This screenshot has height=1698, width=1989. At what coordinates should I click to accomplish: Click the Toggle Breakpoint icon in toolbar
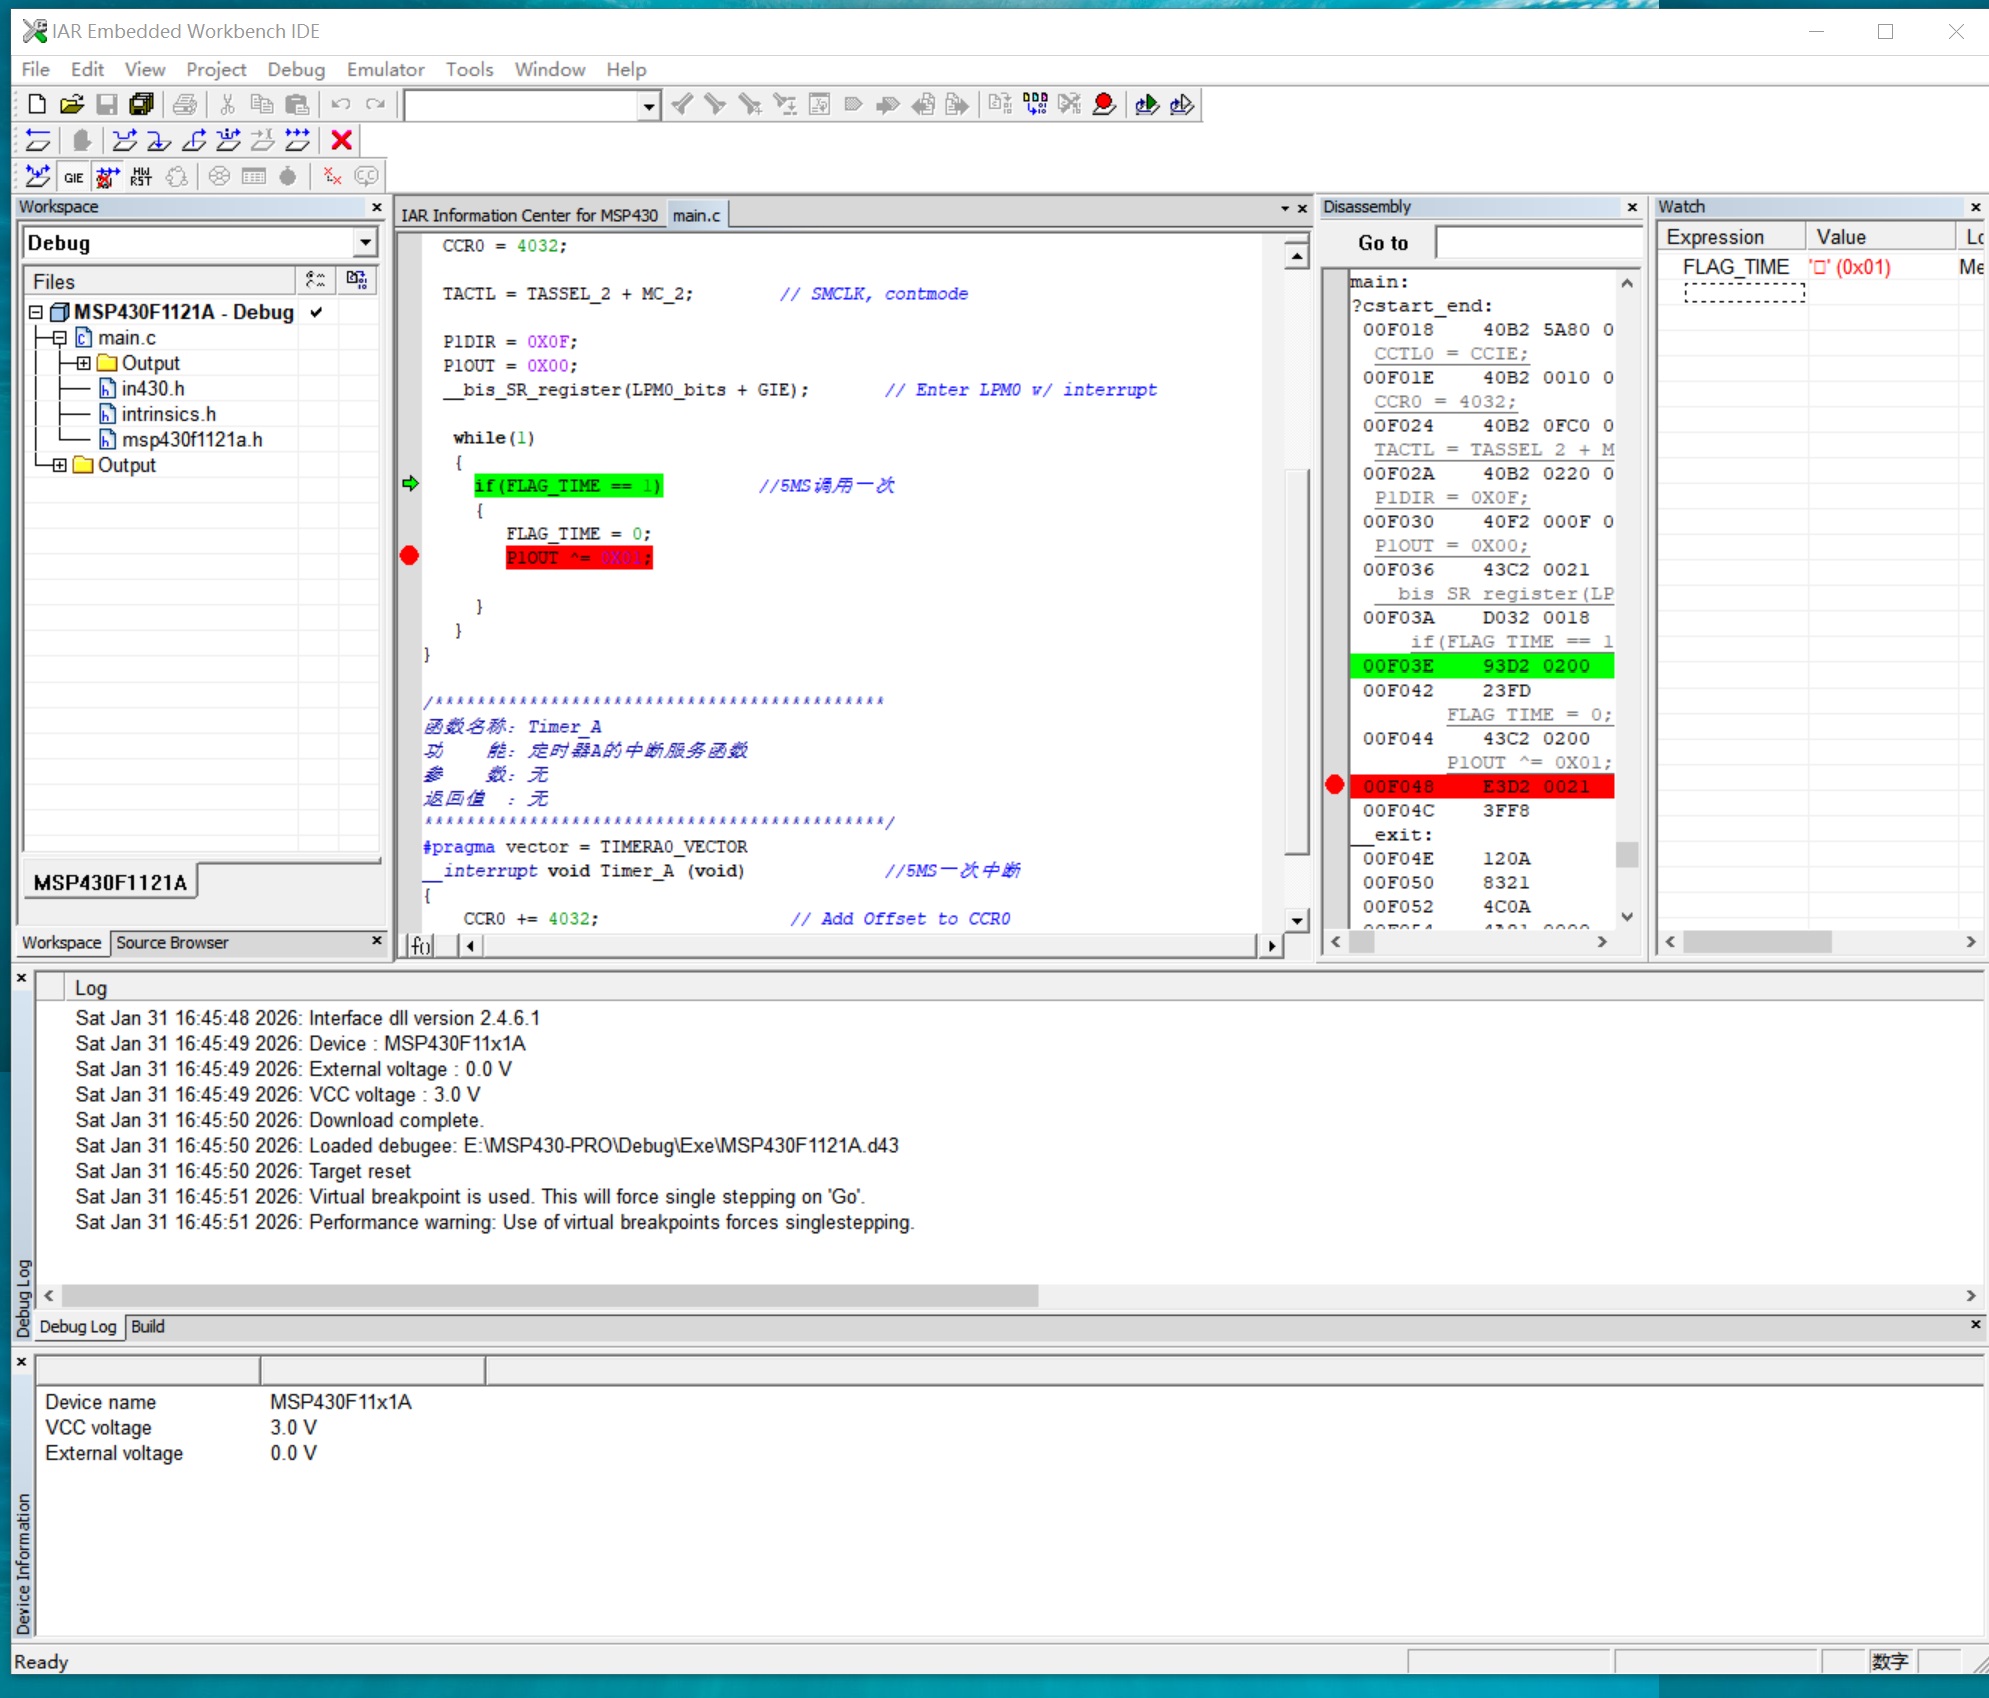coord(1104,104)
